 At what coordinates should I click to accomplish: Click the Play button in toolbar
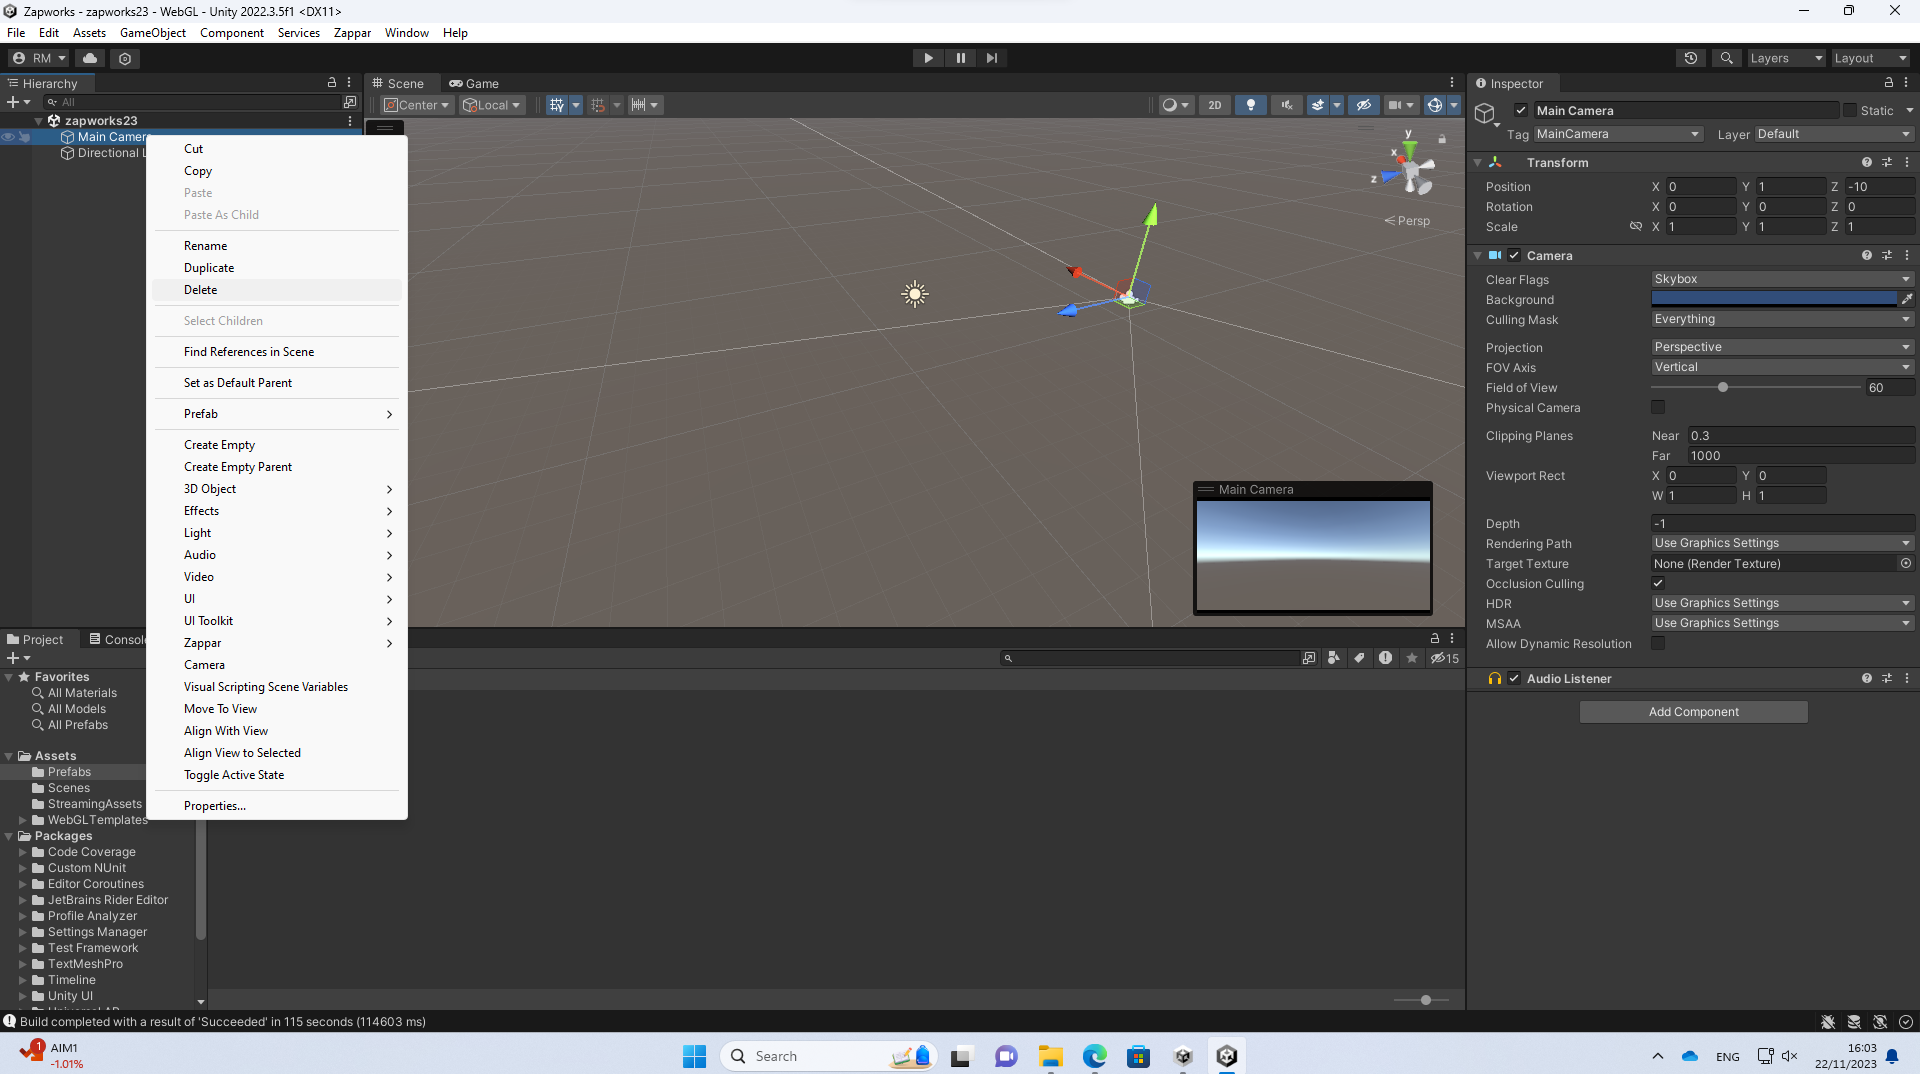point(928,58)
